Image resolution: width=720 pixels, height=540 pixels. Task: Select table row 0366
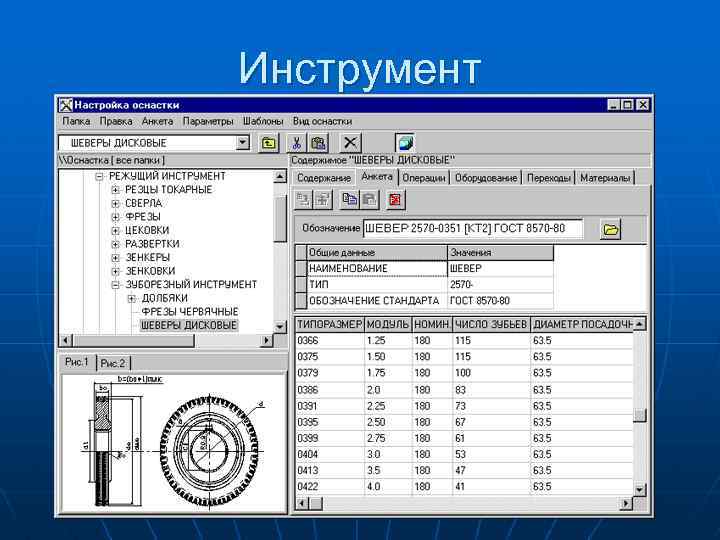(464, 341)
